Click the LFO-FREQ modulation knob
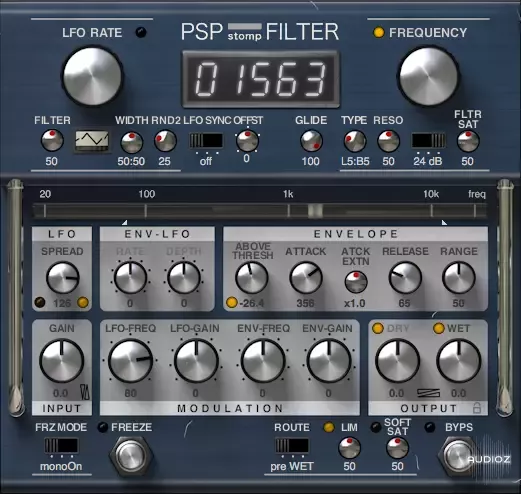The height and width of the screenshot is (494, 521). coord(130,361)
